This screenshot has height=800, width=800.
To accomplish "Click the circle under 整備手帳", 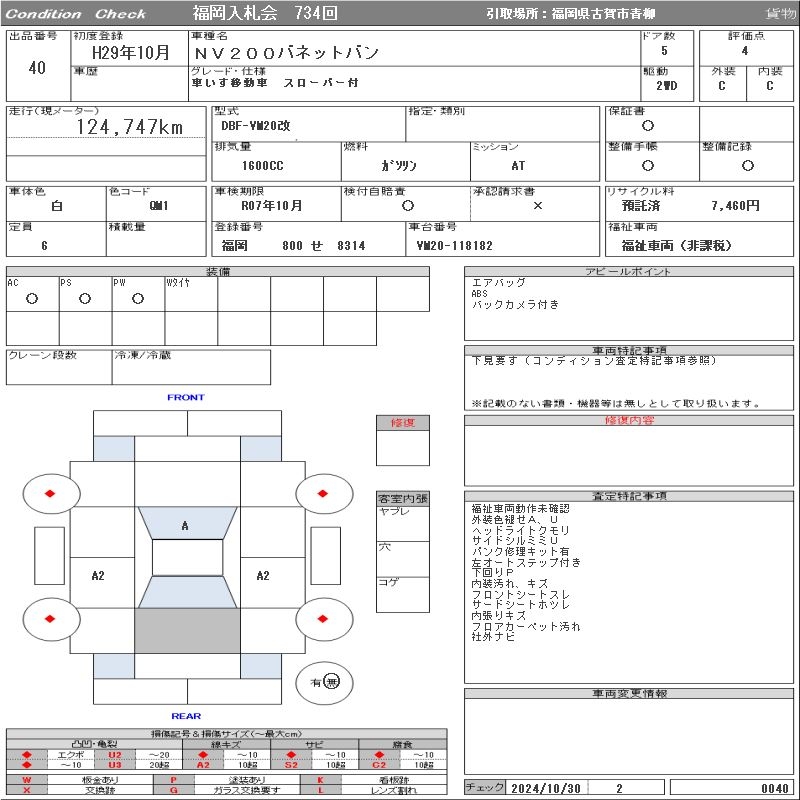I will (647, 165).
